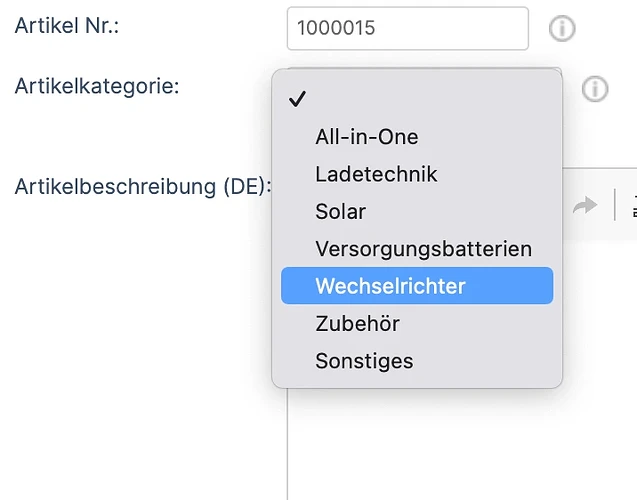This screenshot has width=637, height=500.
Task: Click the gray editor toolbar strip background
Action: (x=600, y=227)
